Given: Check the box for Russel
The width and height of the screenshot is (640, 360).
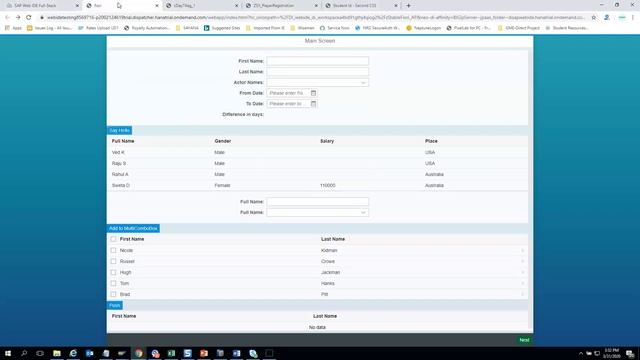Looking at the screenshot, I should pos(113,261).
